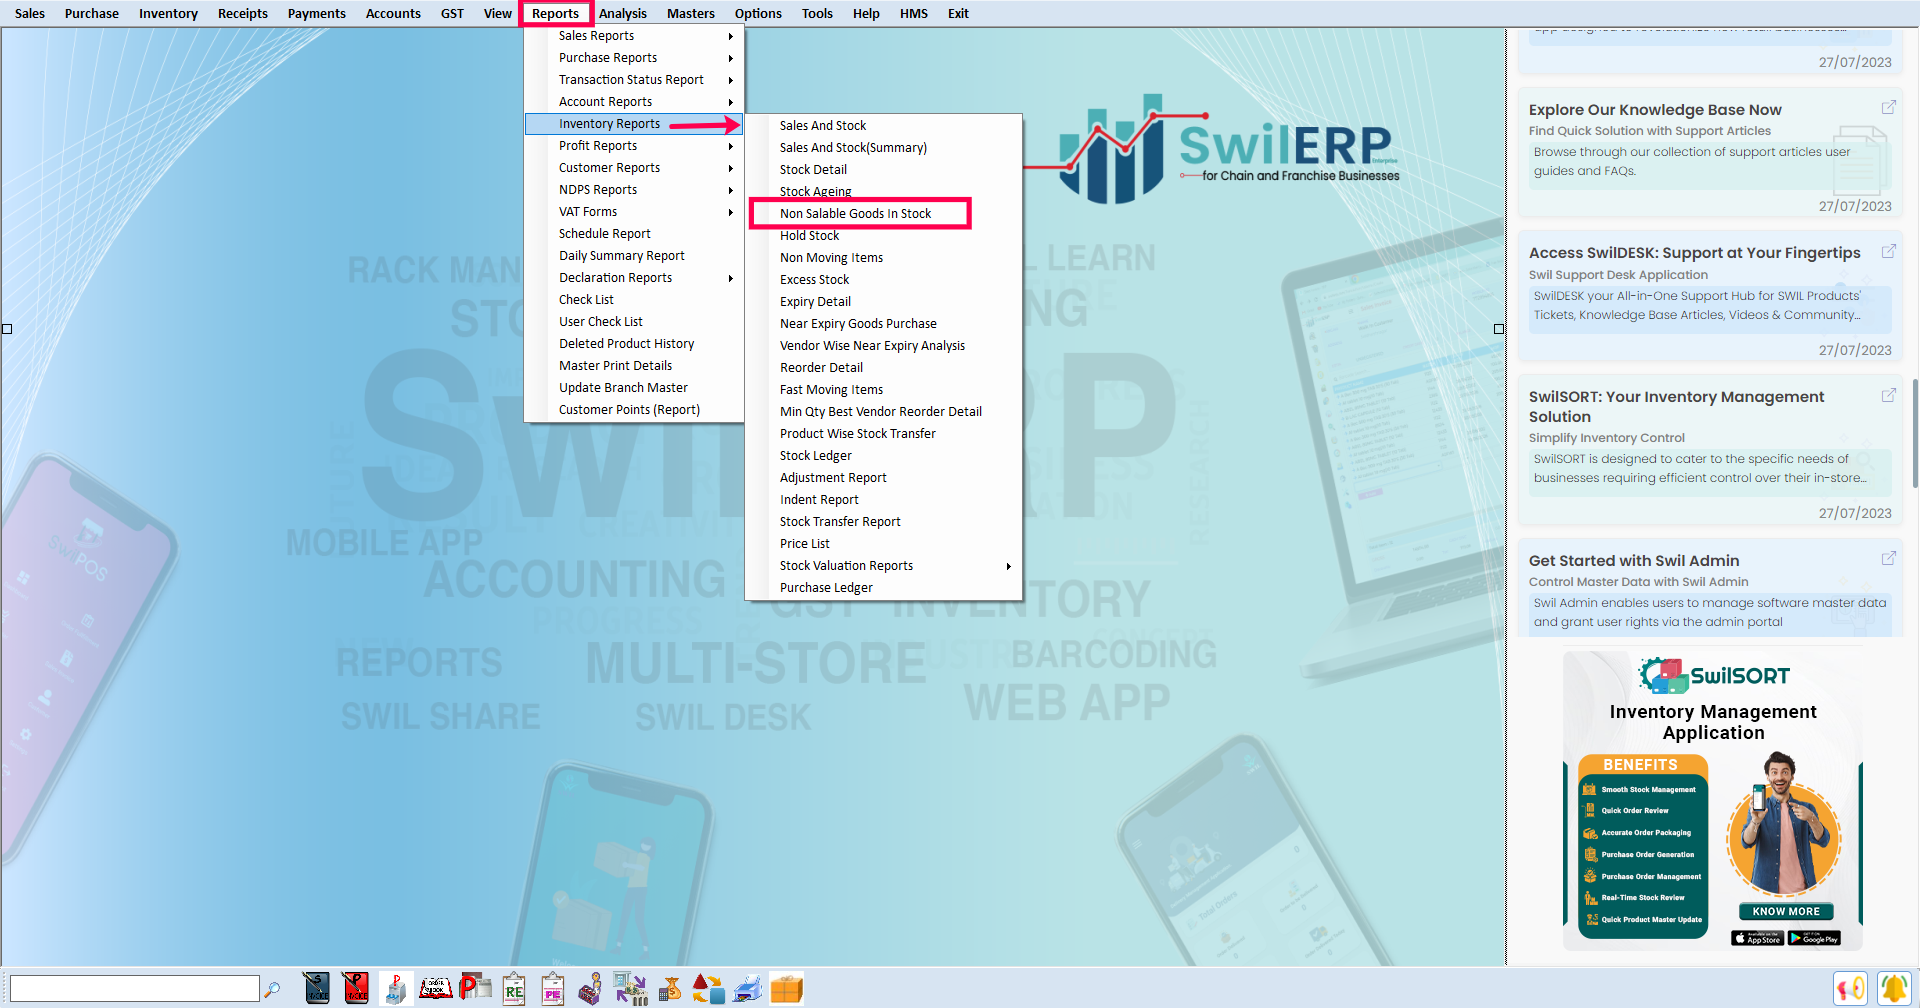Select Expiry Detail report
Viewport: 1920px width, 1008px height.
click(884, 302)
